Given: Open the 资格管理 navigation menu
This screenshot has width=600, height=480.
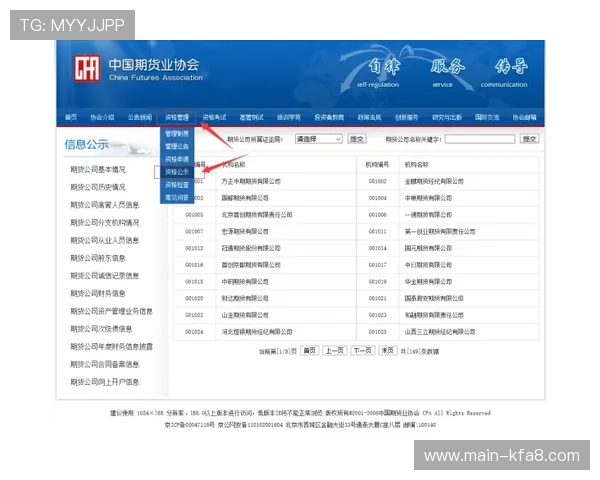Looking at the screenshot, I should point(177,117).
